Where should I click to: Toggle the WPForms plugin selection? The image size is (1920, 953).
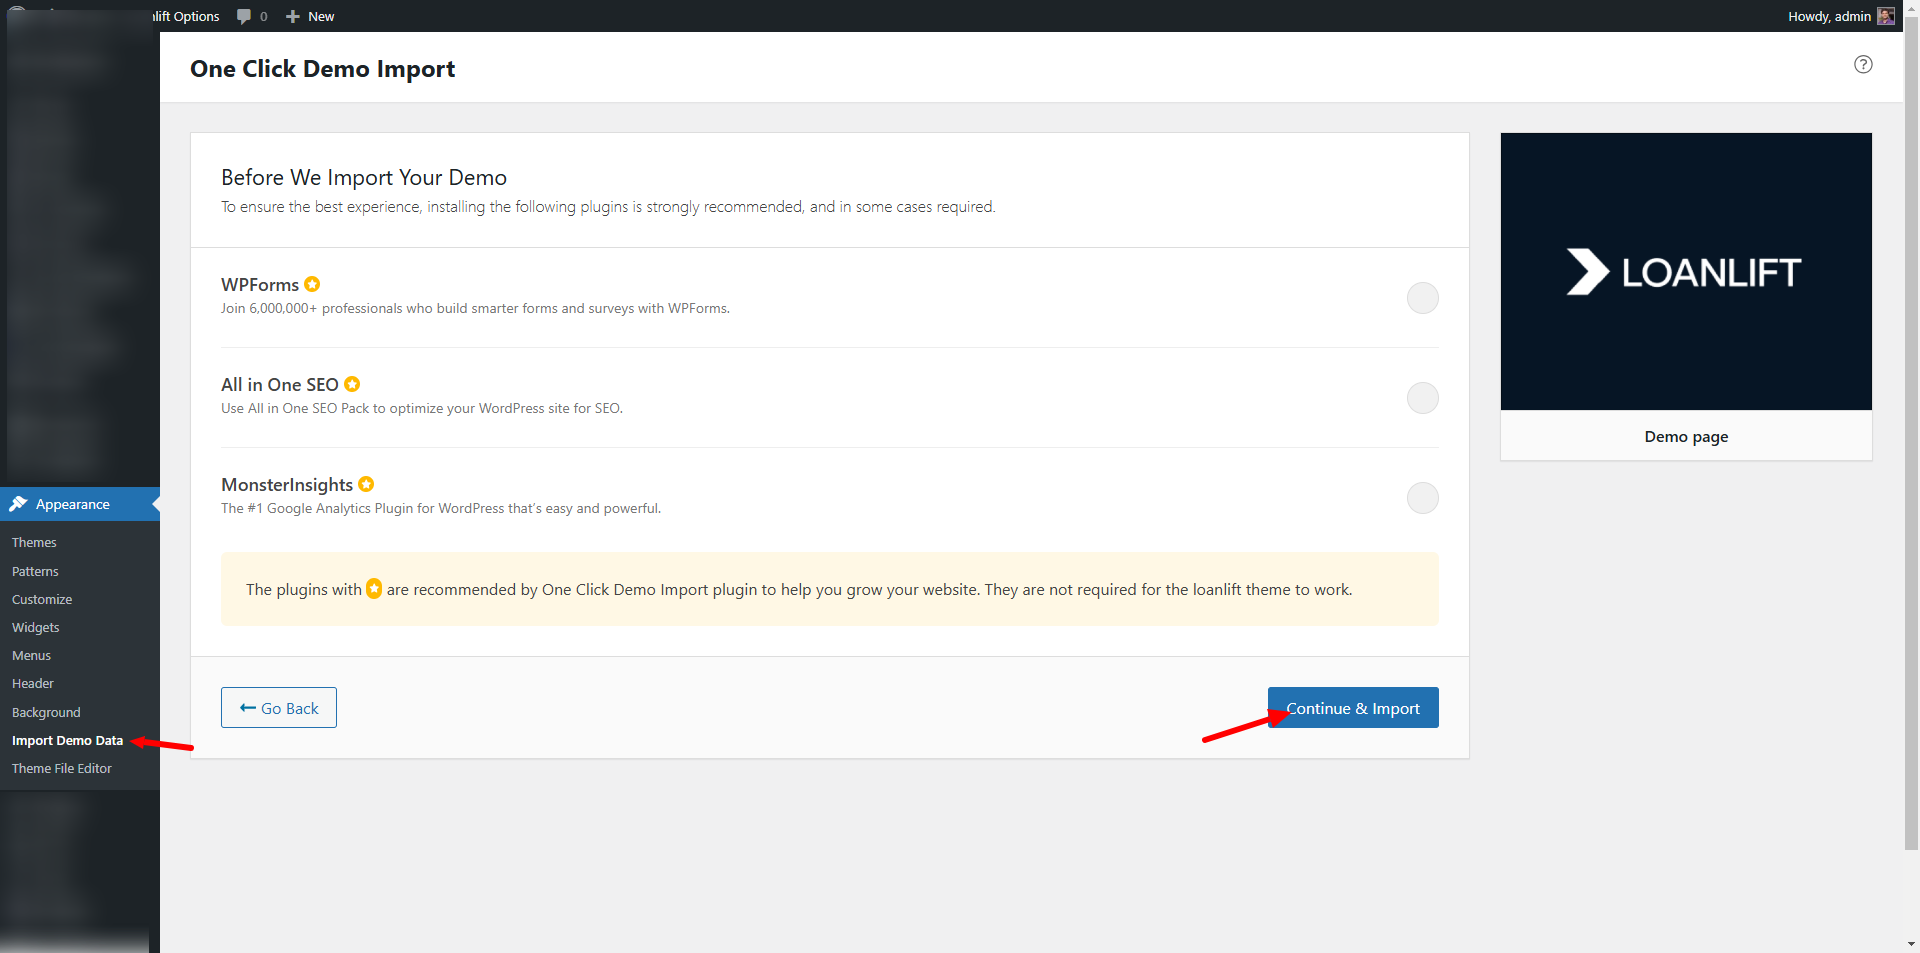point(1422,298)
